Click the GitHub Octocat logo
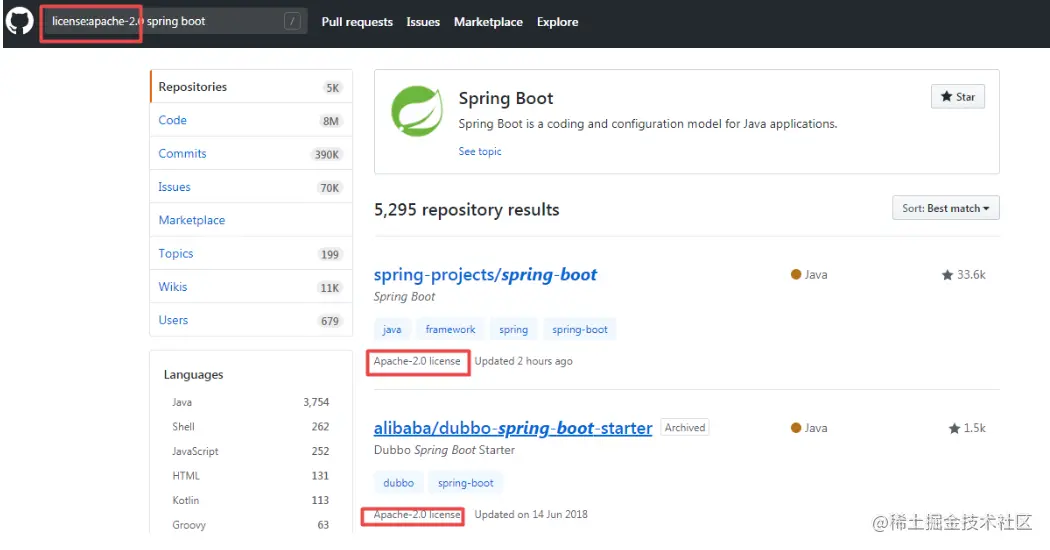This screenshot has width=1050, height=550. [20, 21]
